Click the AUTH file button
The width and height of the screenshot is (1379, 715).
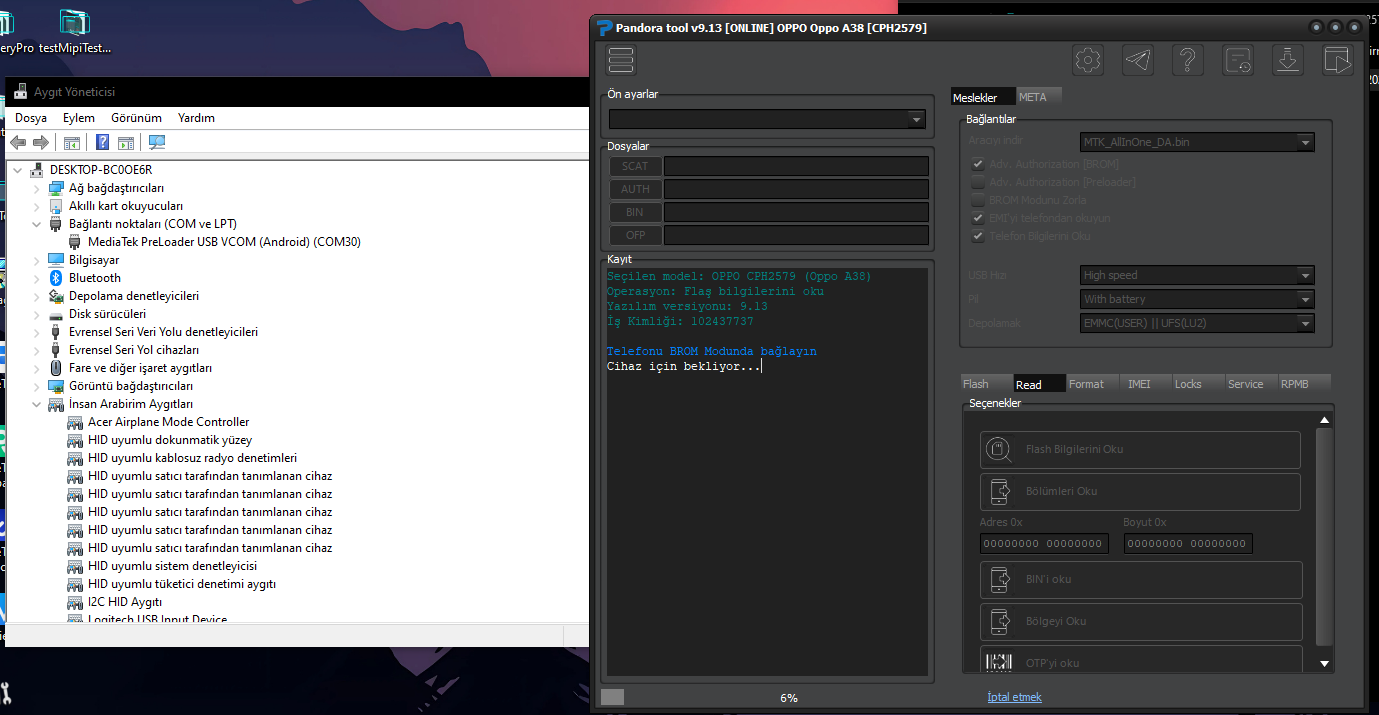click(634, 189)
